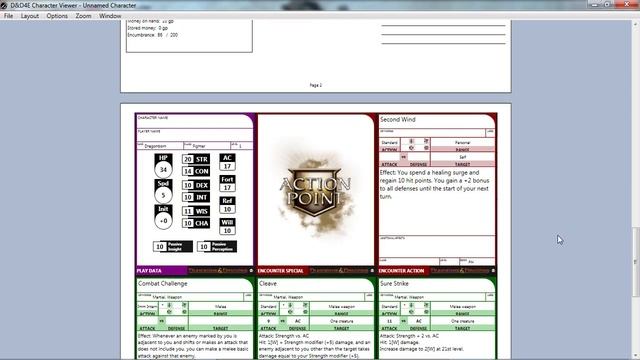This screenshot has width=640, height=360.
Task: Click the Character Viewer title bar app icon
Action: pos(4,5)
